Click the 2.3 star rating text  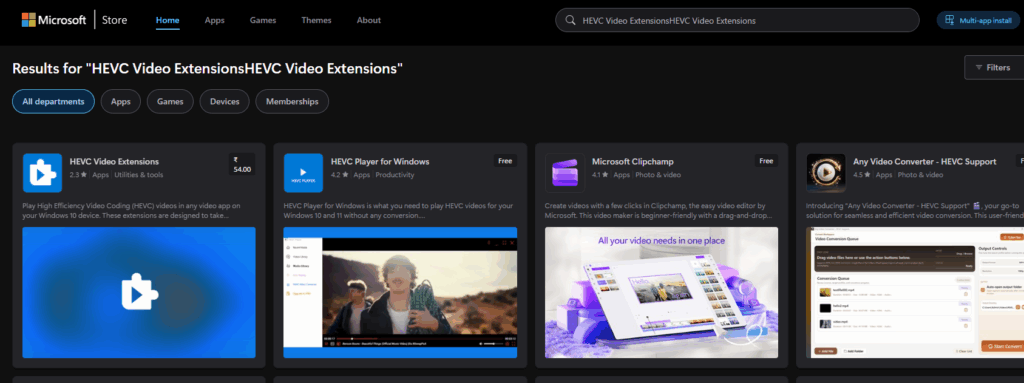click(78, 175)
